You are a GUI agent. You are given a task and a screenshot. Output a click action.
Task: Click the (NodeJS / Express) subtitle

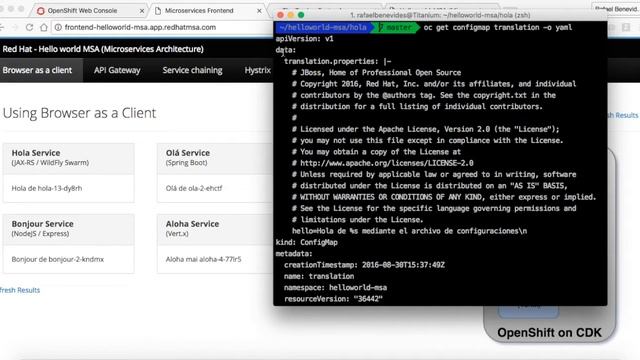pos(40,233)
